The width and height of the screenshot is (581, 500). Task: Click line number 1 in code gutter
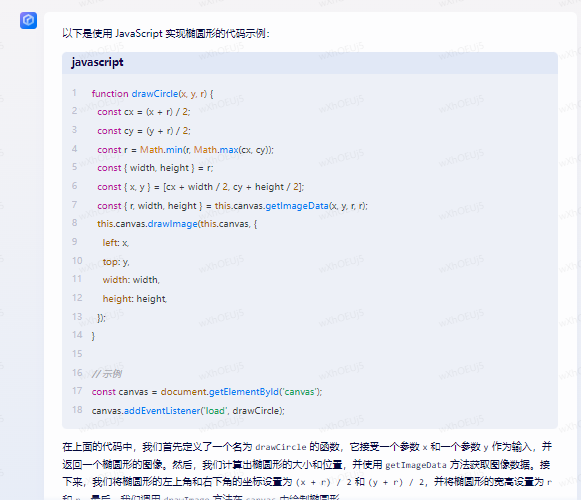pyautogui.click(x=74, y=93)
